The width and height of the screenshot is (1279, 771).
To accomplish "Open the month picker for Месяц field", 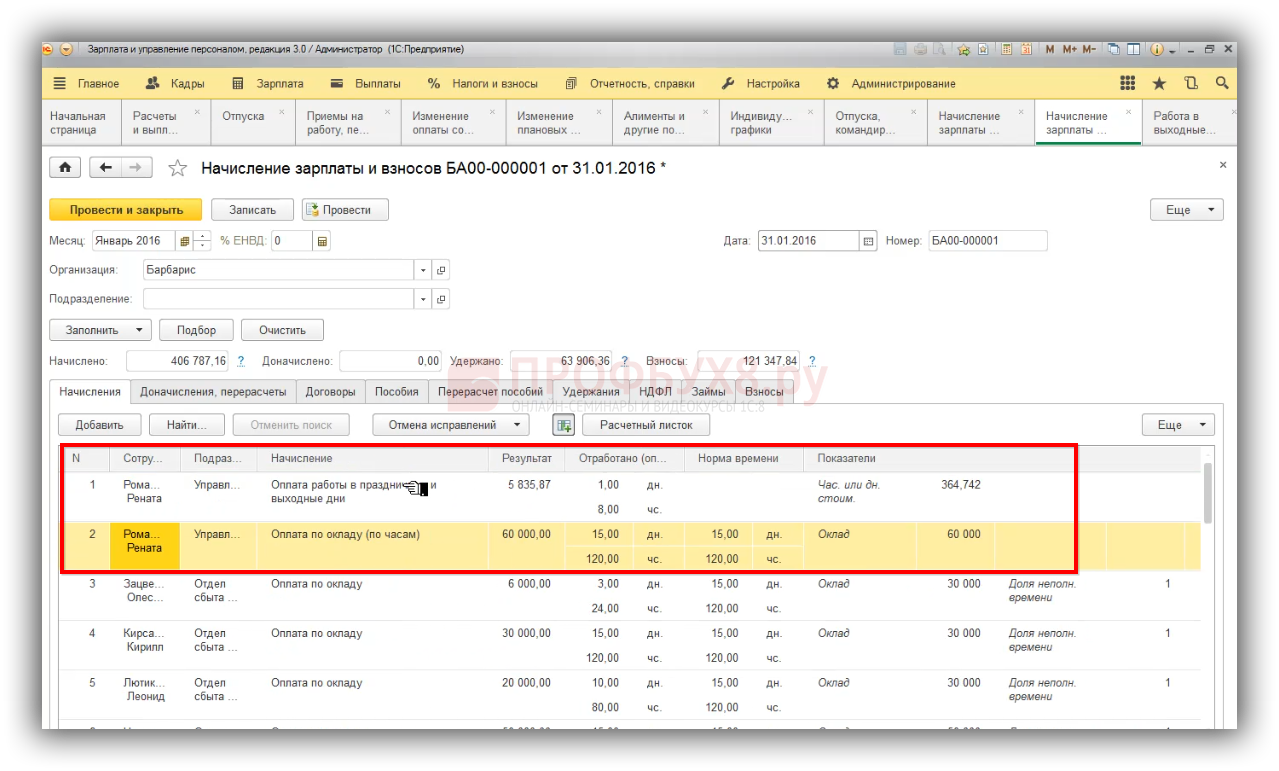I will tap(184, 241).
